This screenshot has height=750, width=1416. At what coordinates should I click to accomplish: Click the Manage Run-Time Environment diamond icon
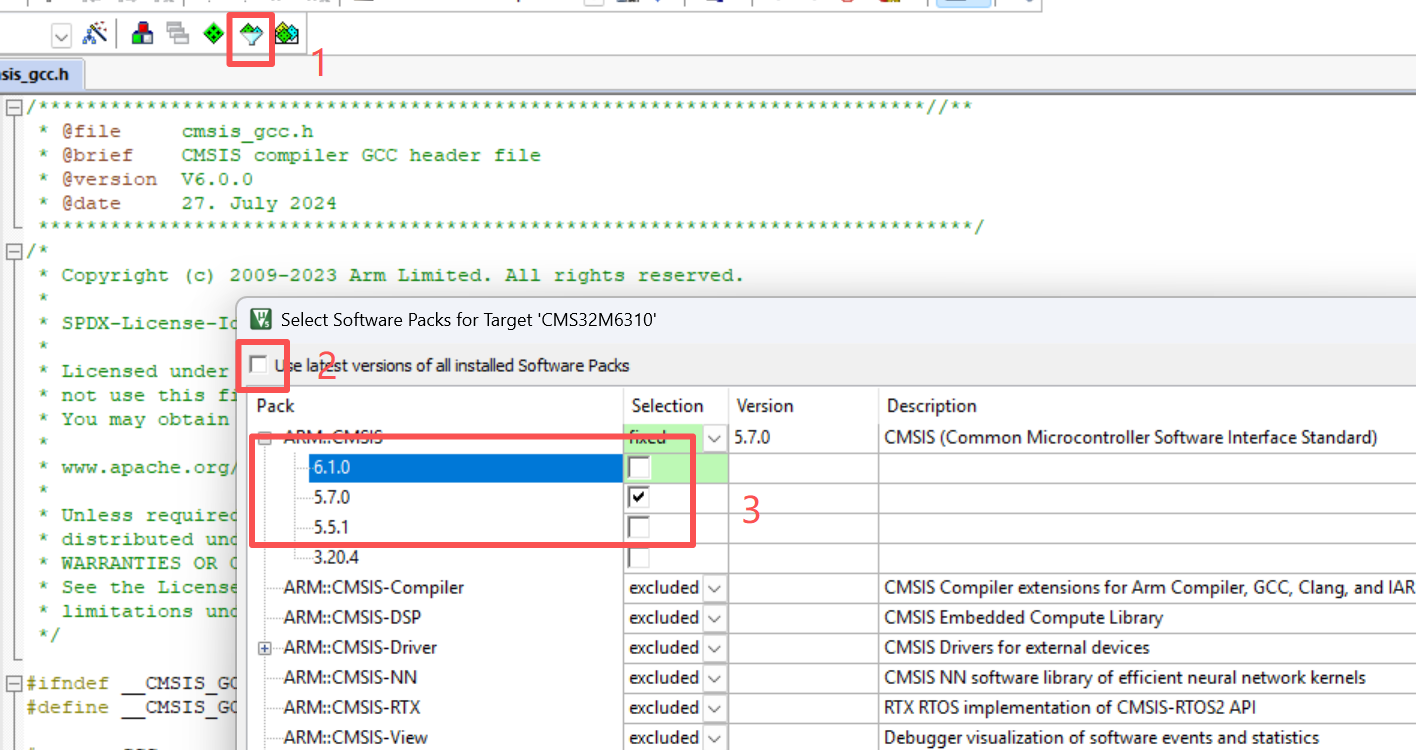point(213,33)
